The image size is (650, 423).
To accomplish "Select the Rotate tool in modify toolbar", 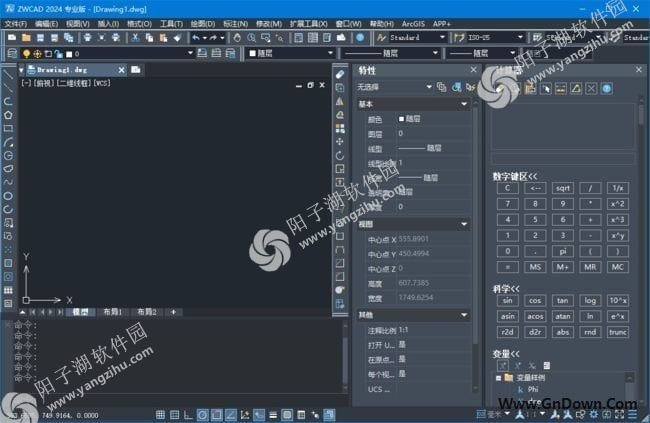I will pyautogui.click(x=340, y=155).
